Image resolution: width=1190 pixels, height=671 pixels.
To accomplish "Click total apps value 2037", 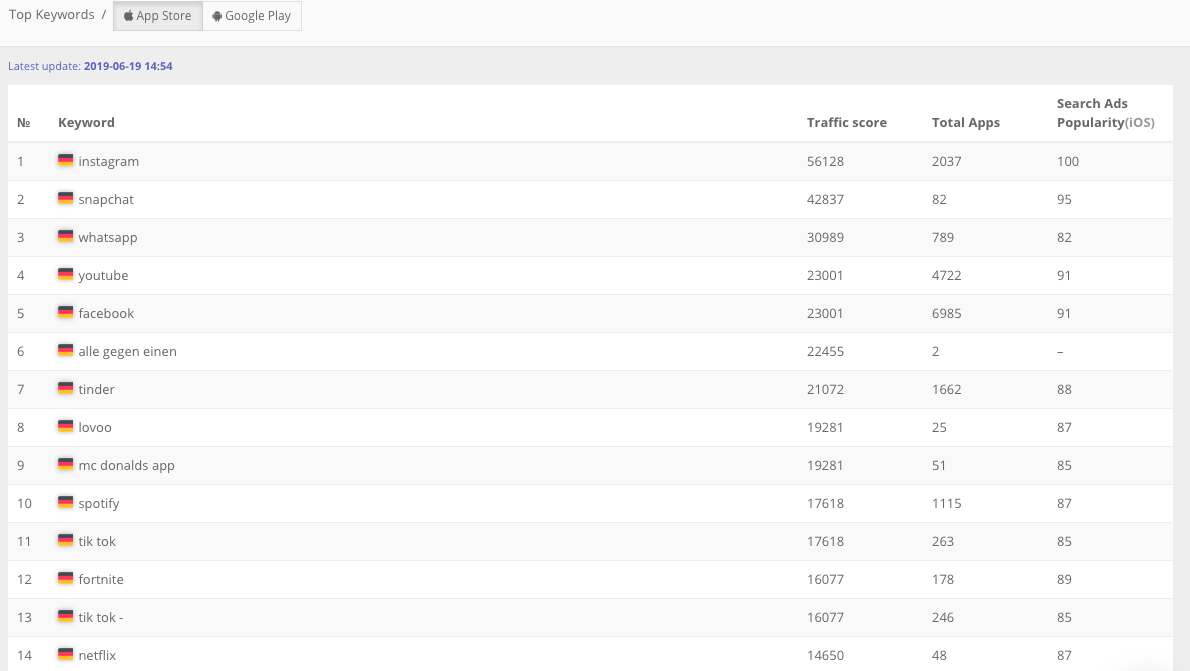I will pyautogui.click(x=946, y=162).
